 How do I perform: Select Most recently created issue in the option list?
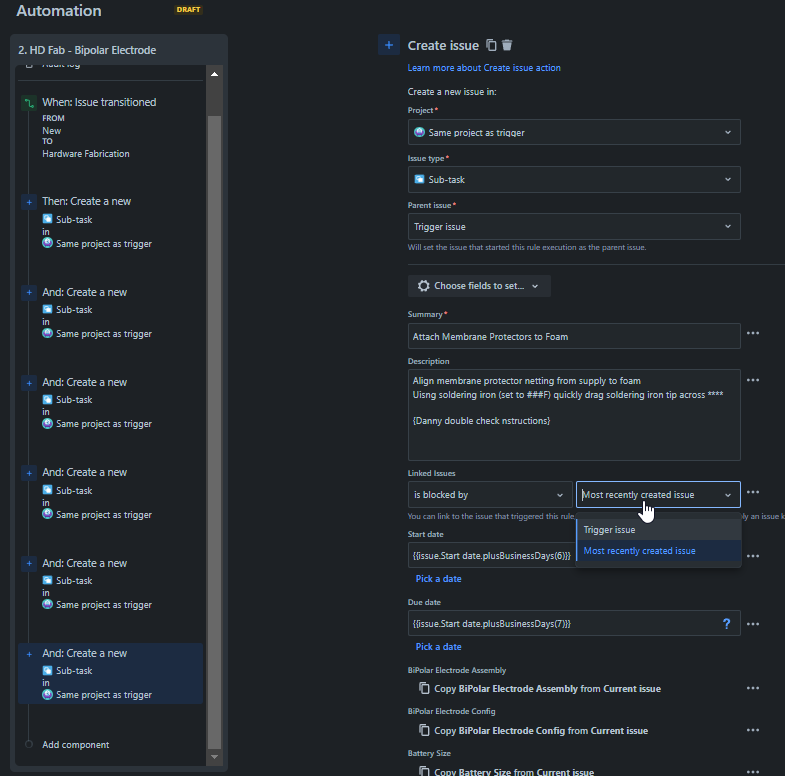pyautogui.click(x=658, y=551)
